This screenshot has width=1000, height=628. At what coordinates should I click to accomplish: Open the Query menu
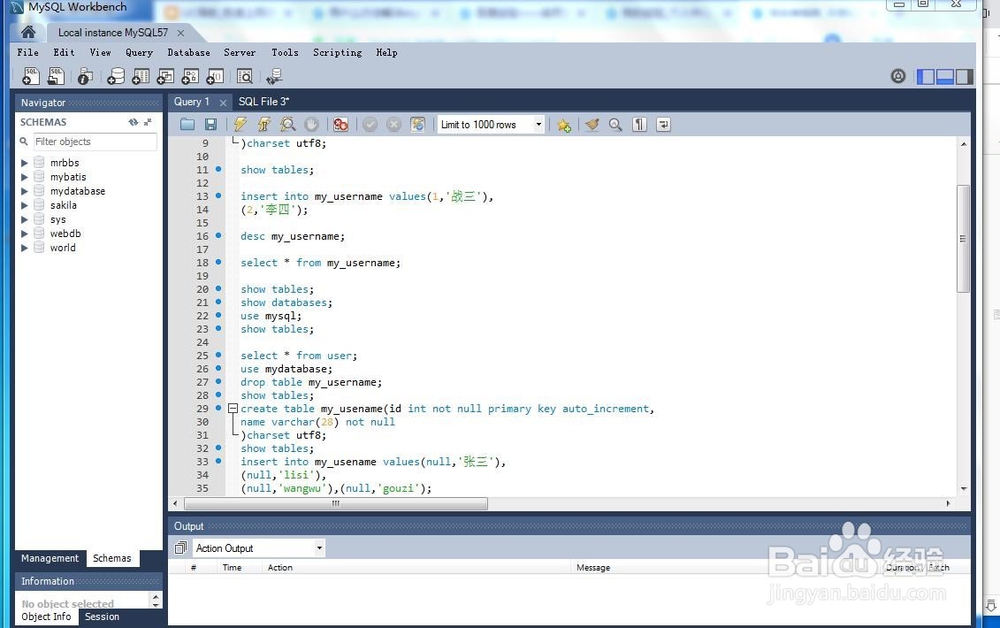[x=139, y=52]
